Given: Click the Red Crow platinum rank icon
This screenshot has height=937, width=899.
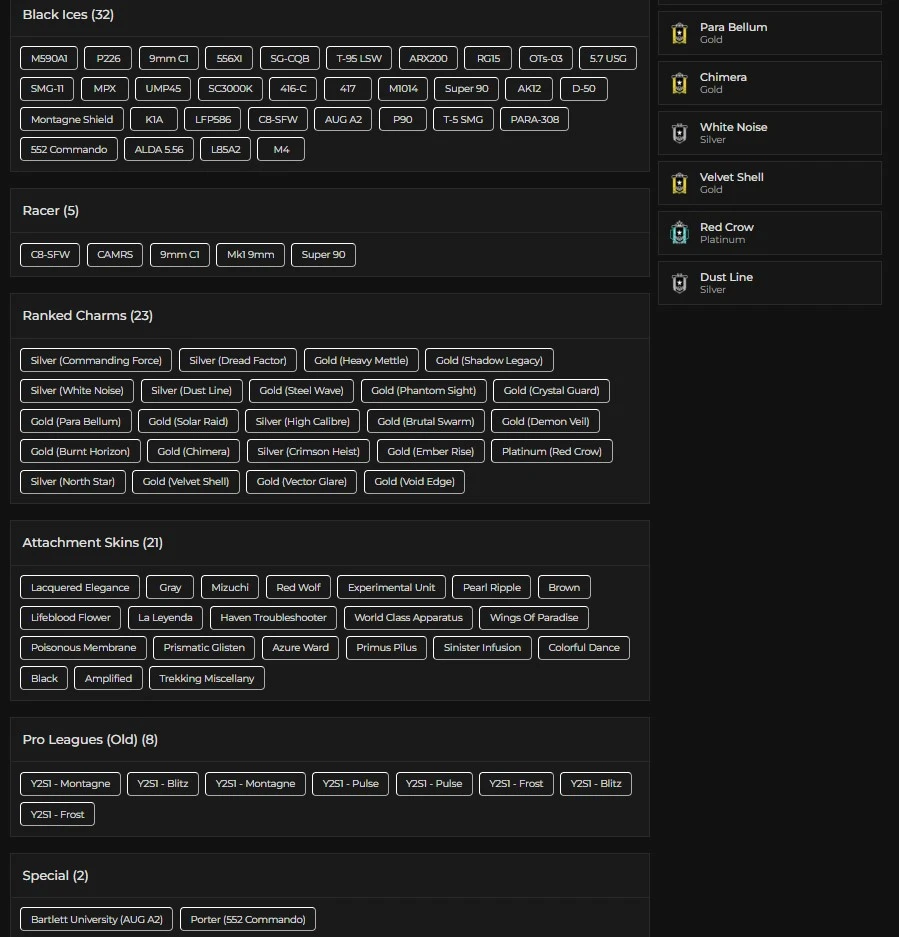Looking at the screenshot, I should (x=680, y=233).
